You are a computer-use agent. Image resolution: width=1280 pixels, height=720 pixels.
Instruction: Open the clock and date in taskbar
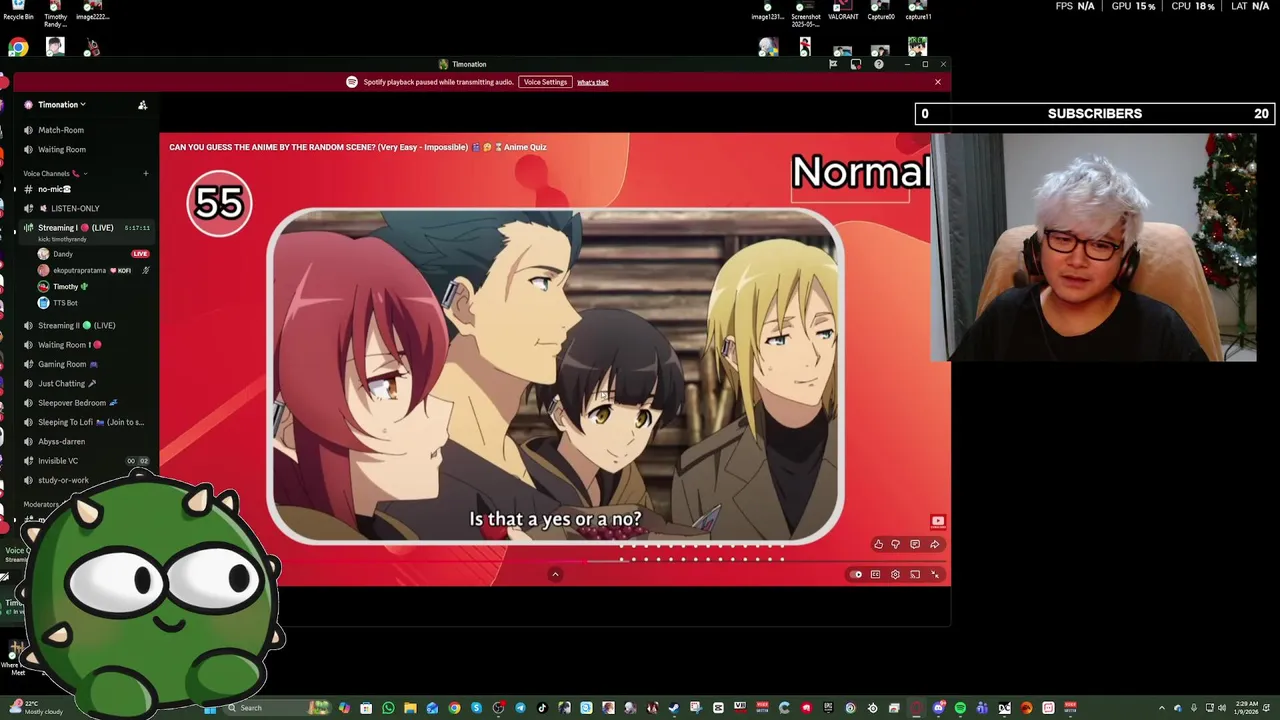[x=1246, y=708]
